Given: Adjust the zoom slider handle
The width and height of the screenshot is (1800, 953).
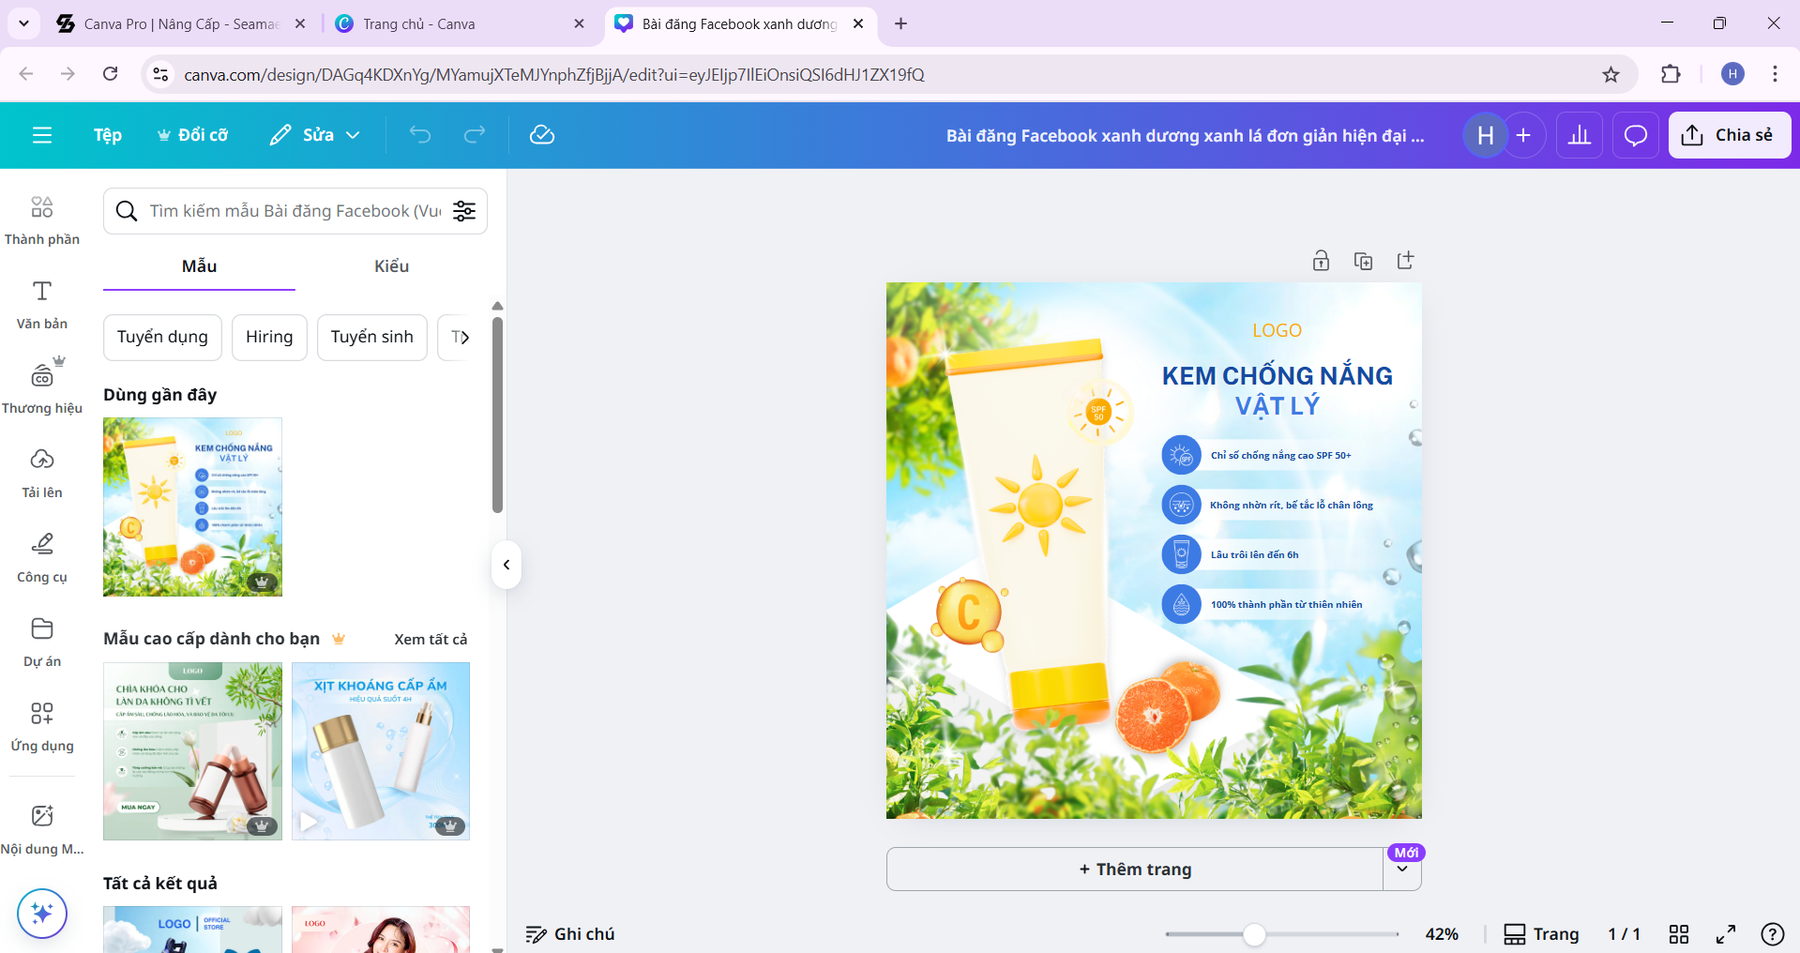Looking at the screenshot, I should 1254,934.
